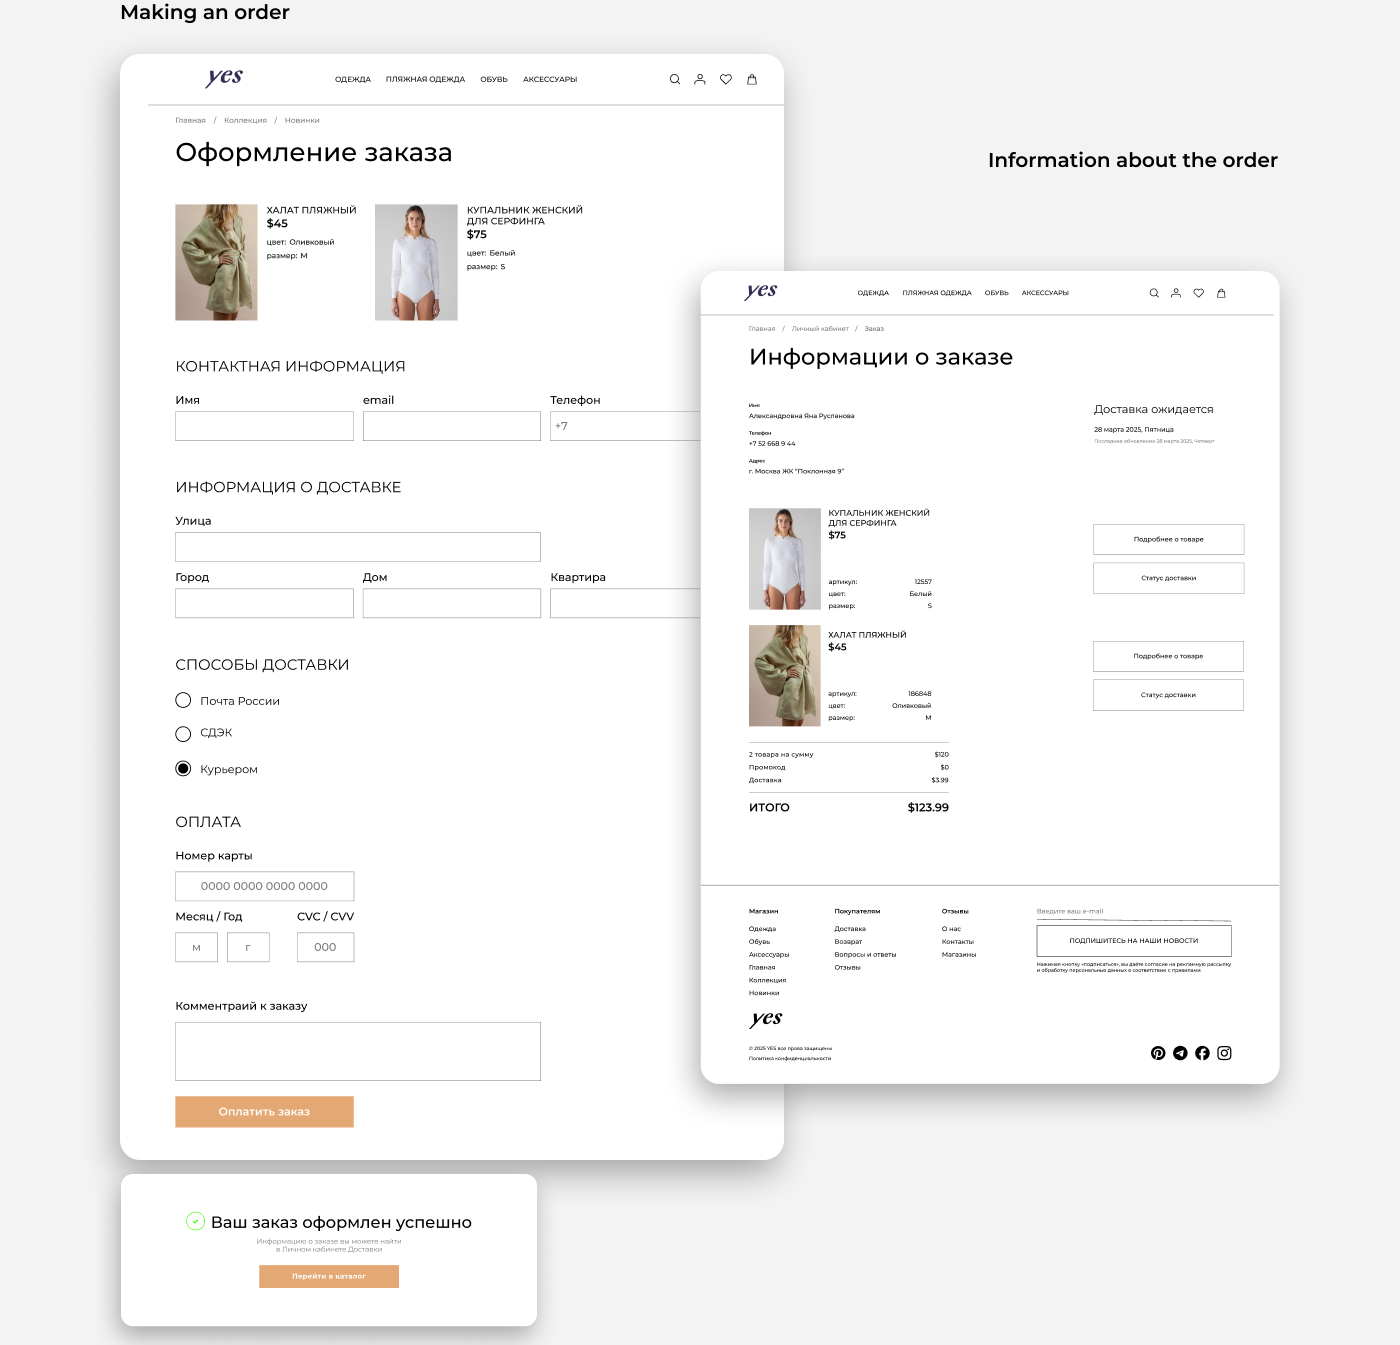Open wishlist heart icon in order-form header
Screen dimensions: 1400x1345
point(726,79)
